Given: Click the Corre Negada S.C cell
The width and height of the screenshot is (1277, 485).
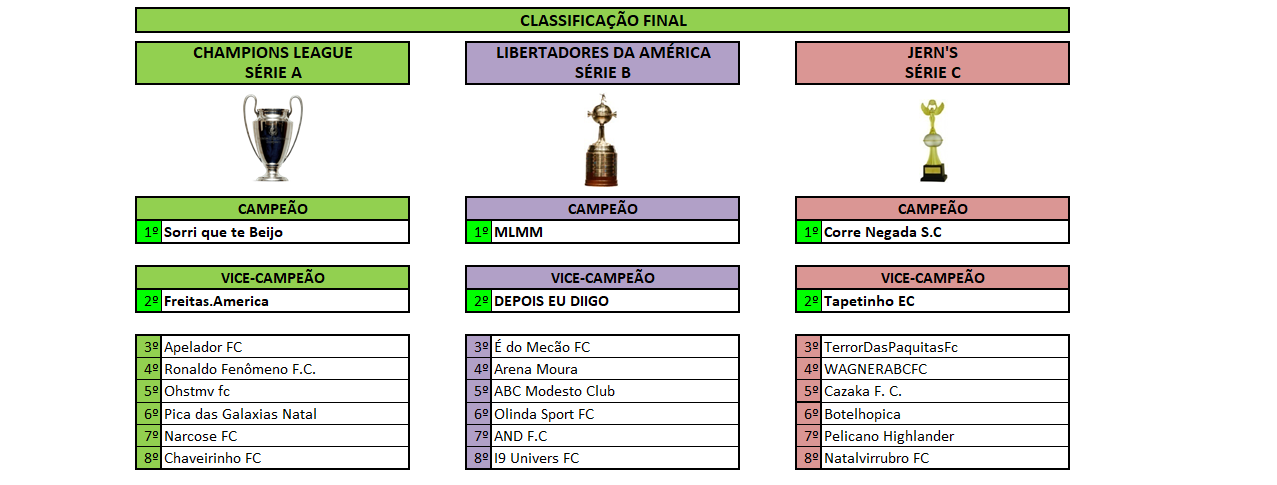Looking at the screenshot, I should [945, 232].
